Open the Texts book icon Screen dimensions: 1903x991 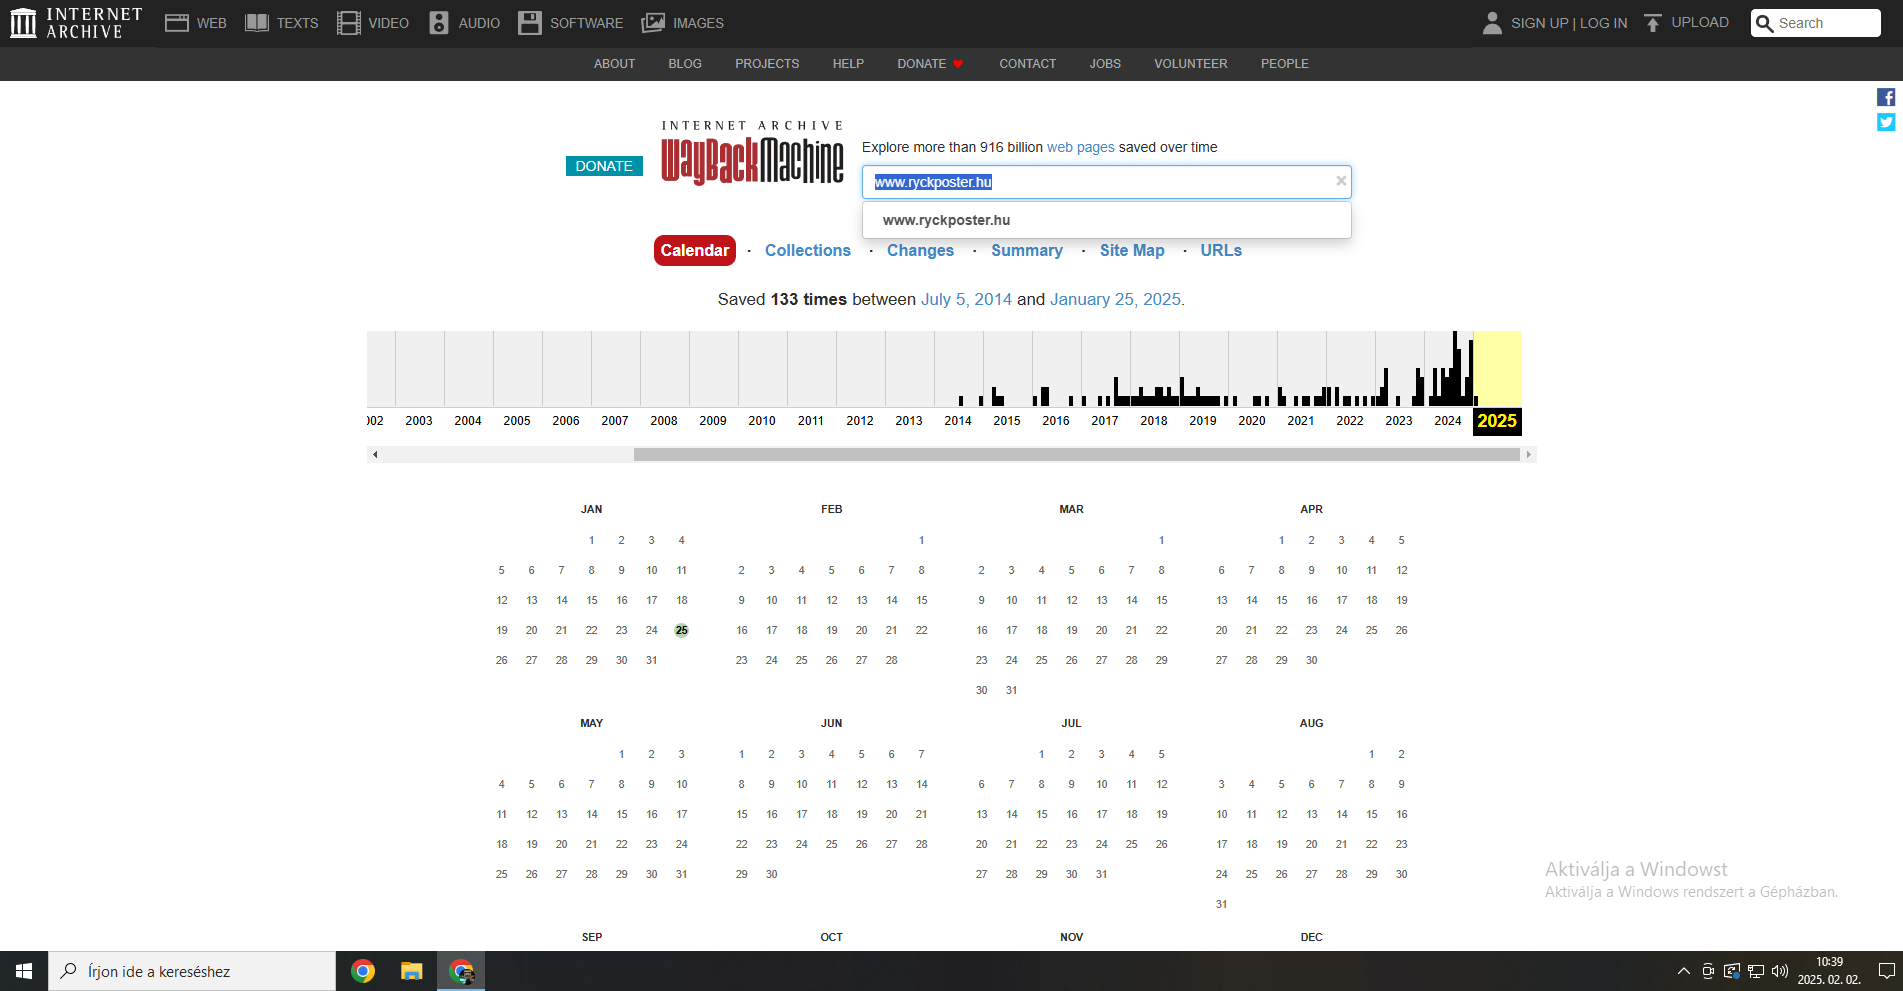coord(257,23)
